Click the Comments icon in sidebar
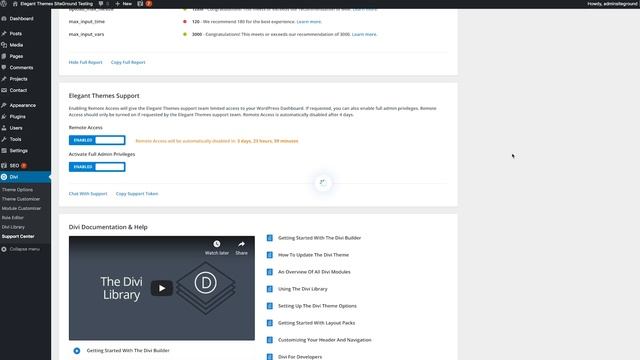This screenshot has height=360, width=640. (x=4, y=68)
